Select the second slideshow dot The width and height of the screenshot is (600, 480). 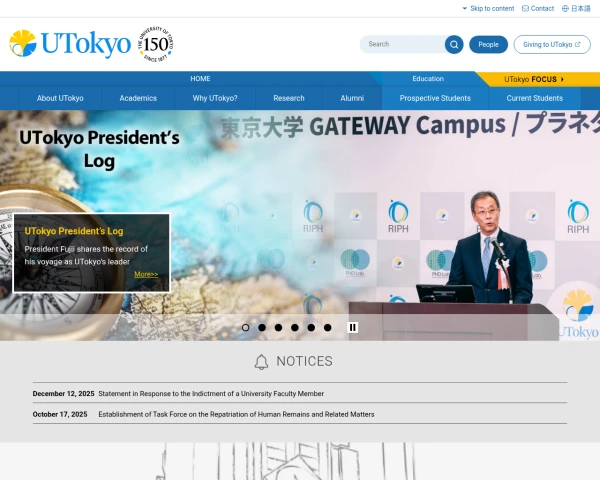(262, 328)
